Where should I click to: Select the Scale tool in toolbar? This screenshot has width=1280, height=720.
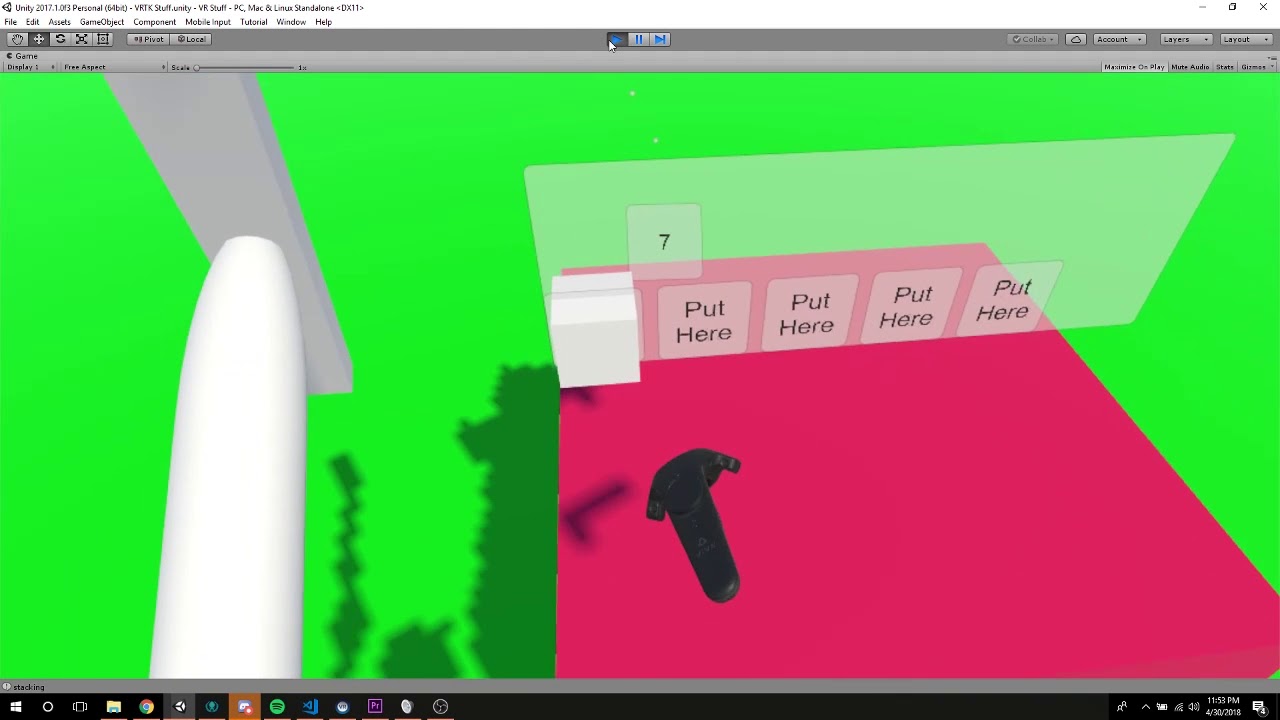point(81,39)
